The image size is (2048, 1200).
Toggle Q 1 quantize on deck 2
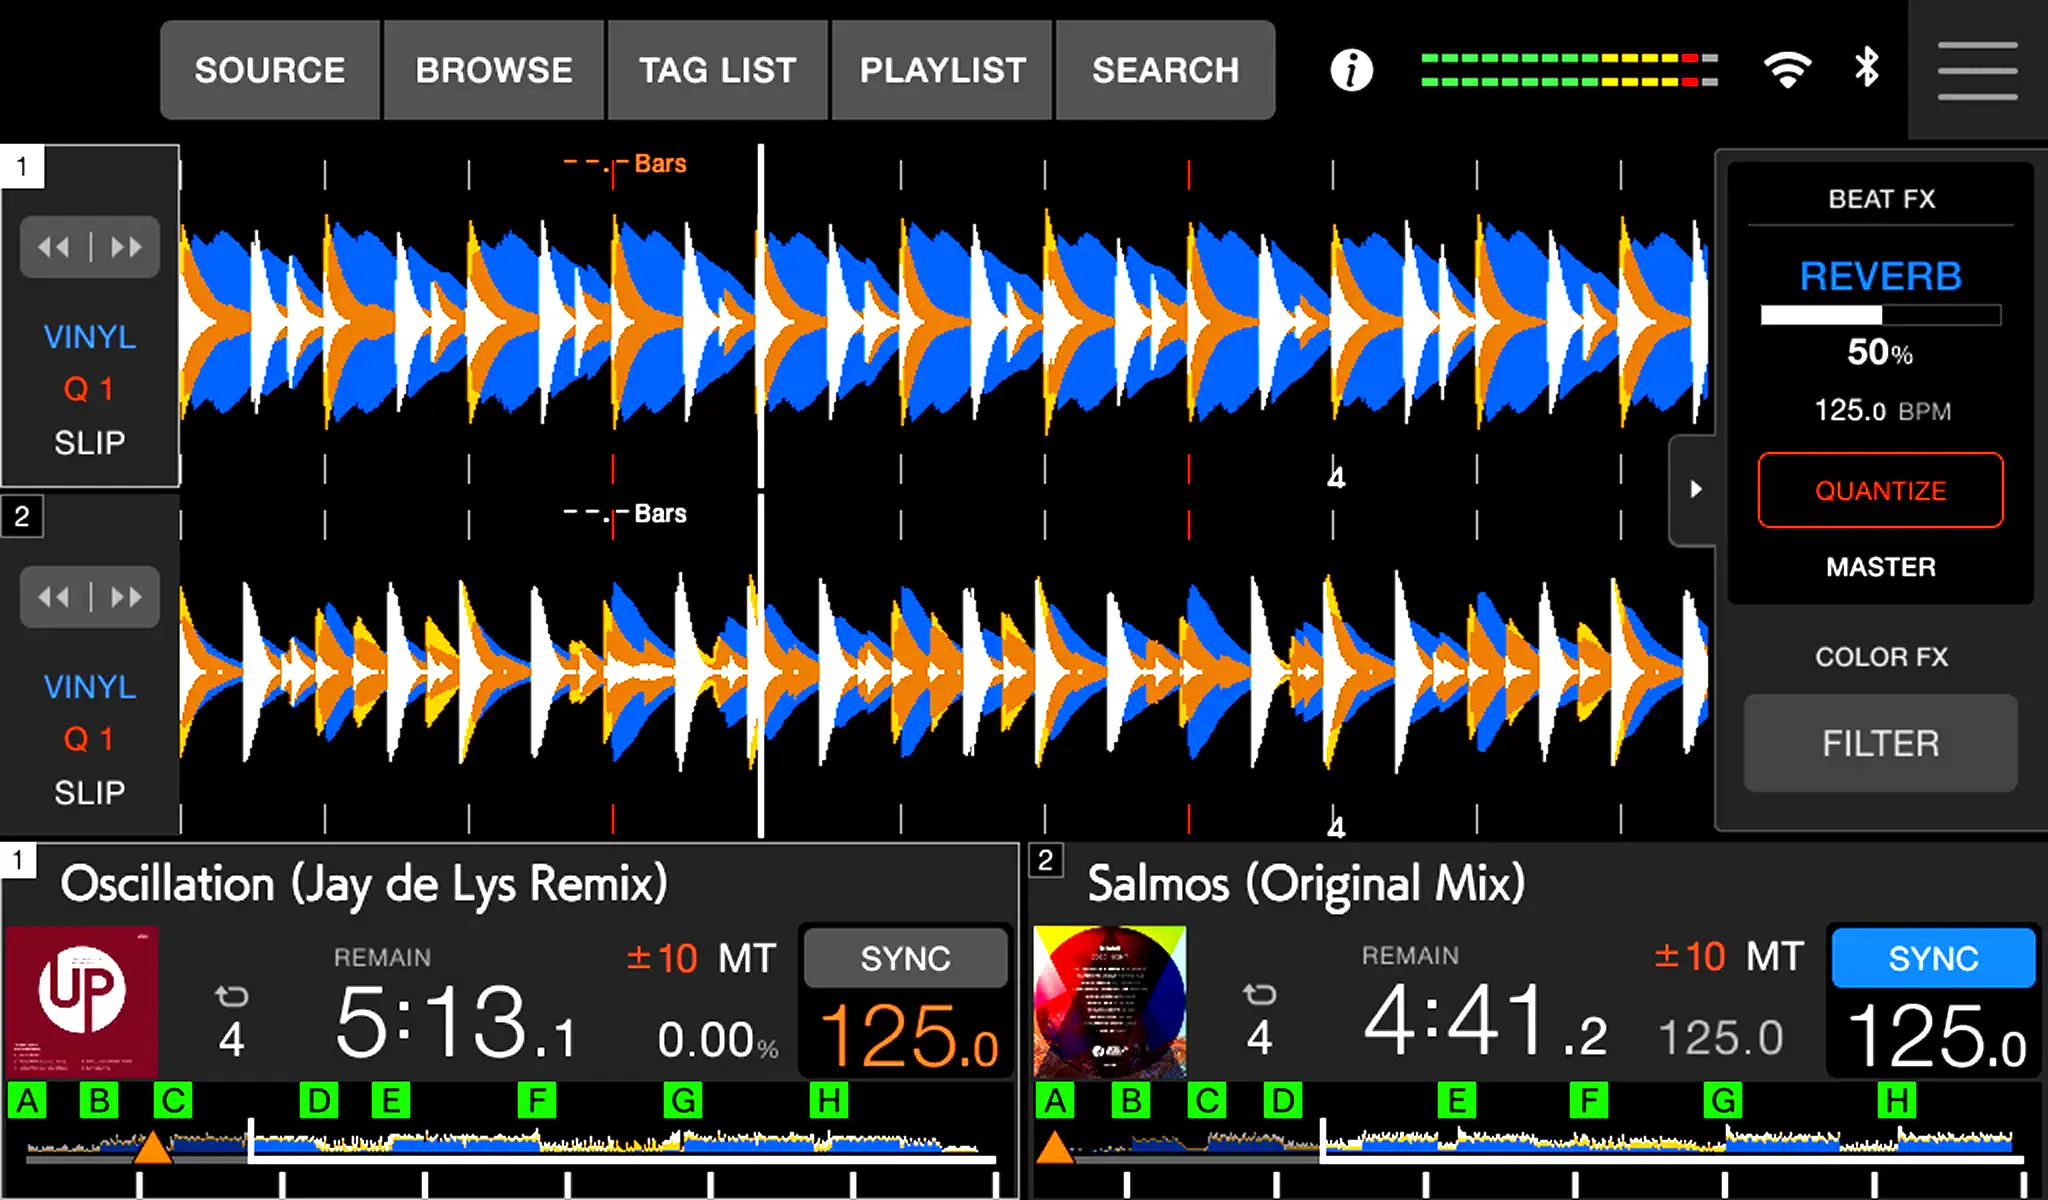tap(88, 739)
